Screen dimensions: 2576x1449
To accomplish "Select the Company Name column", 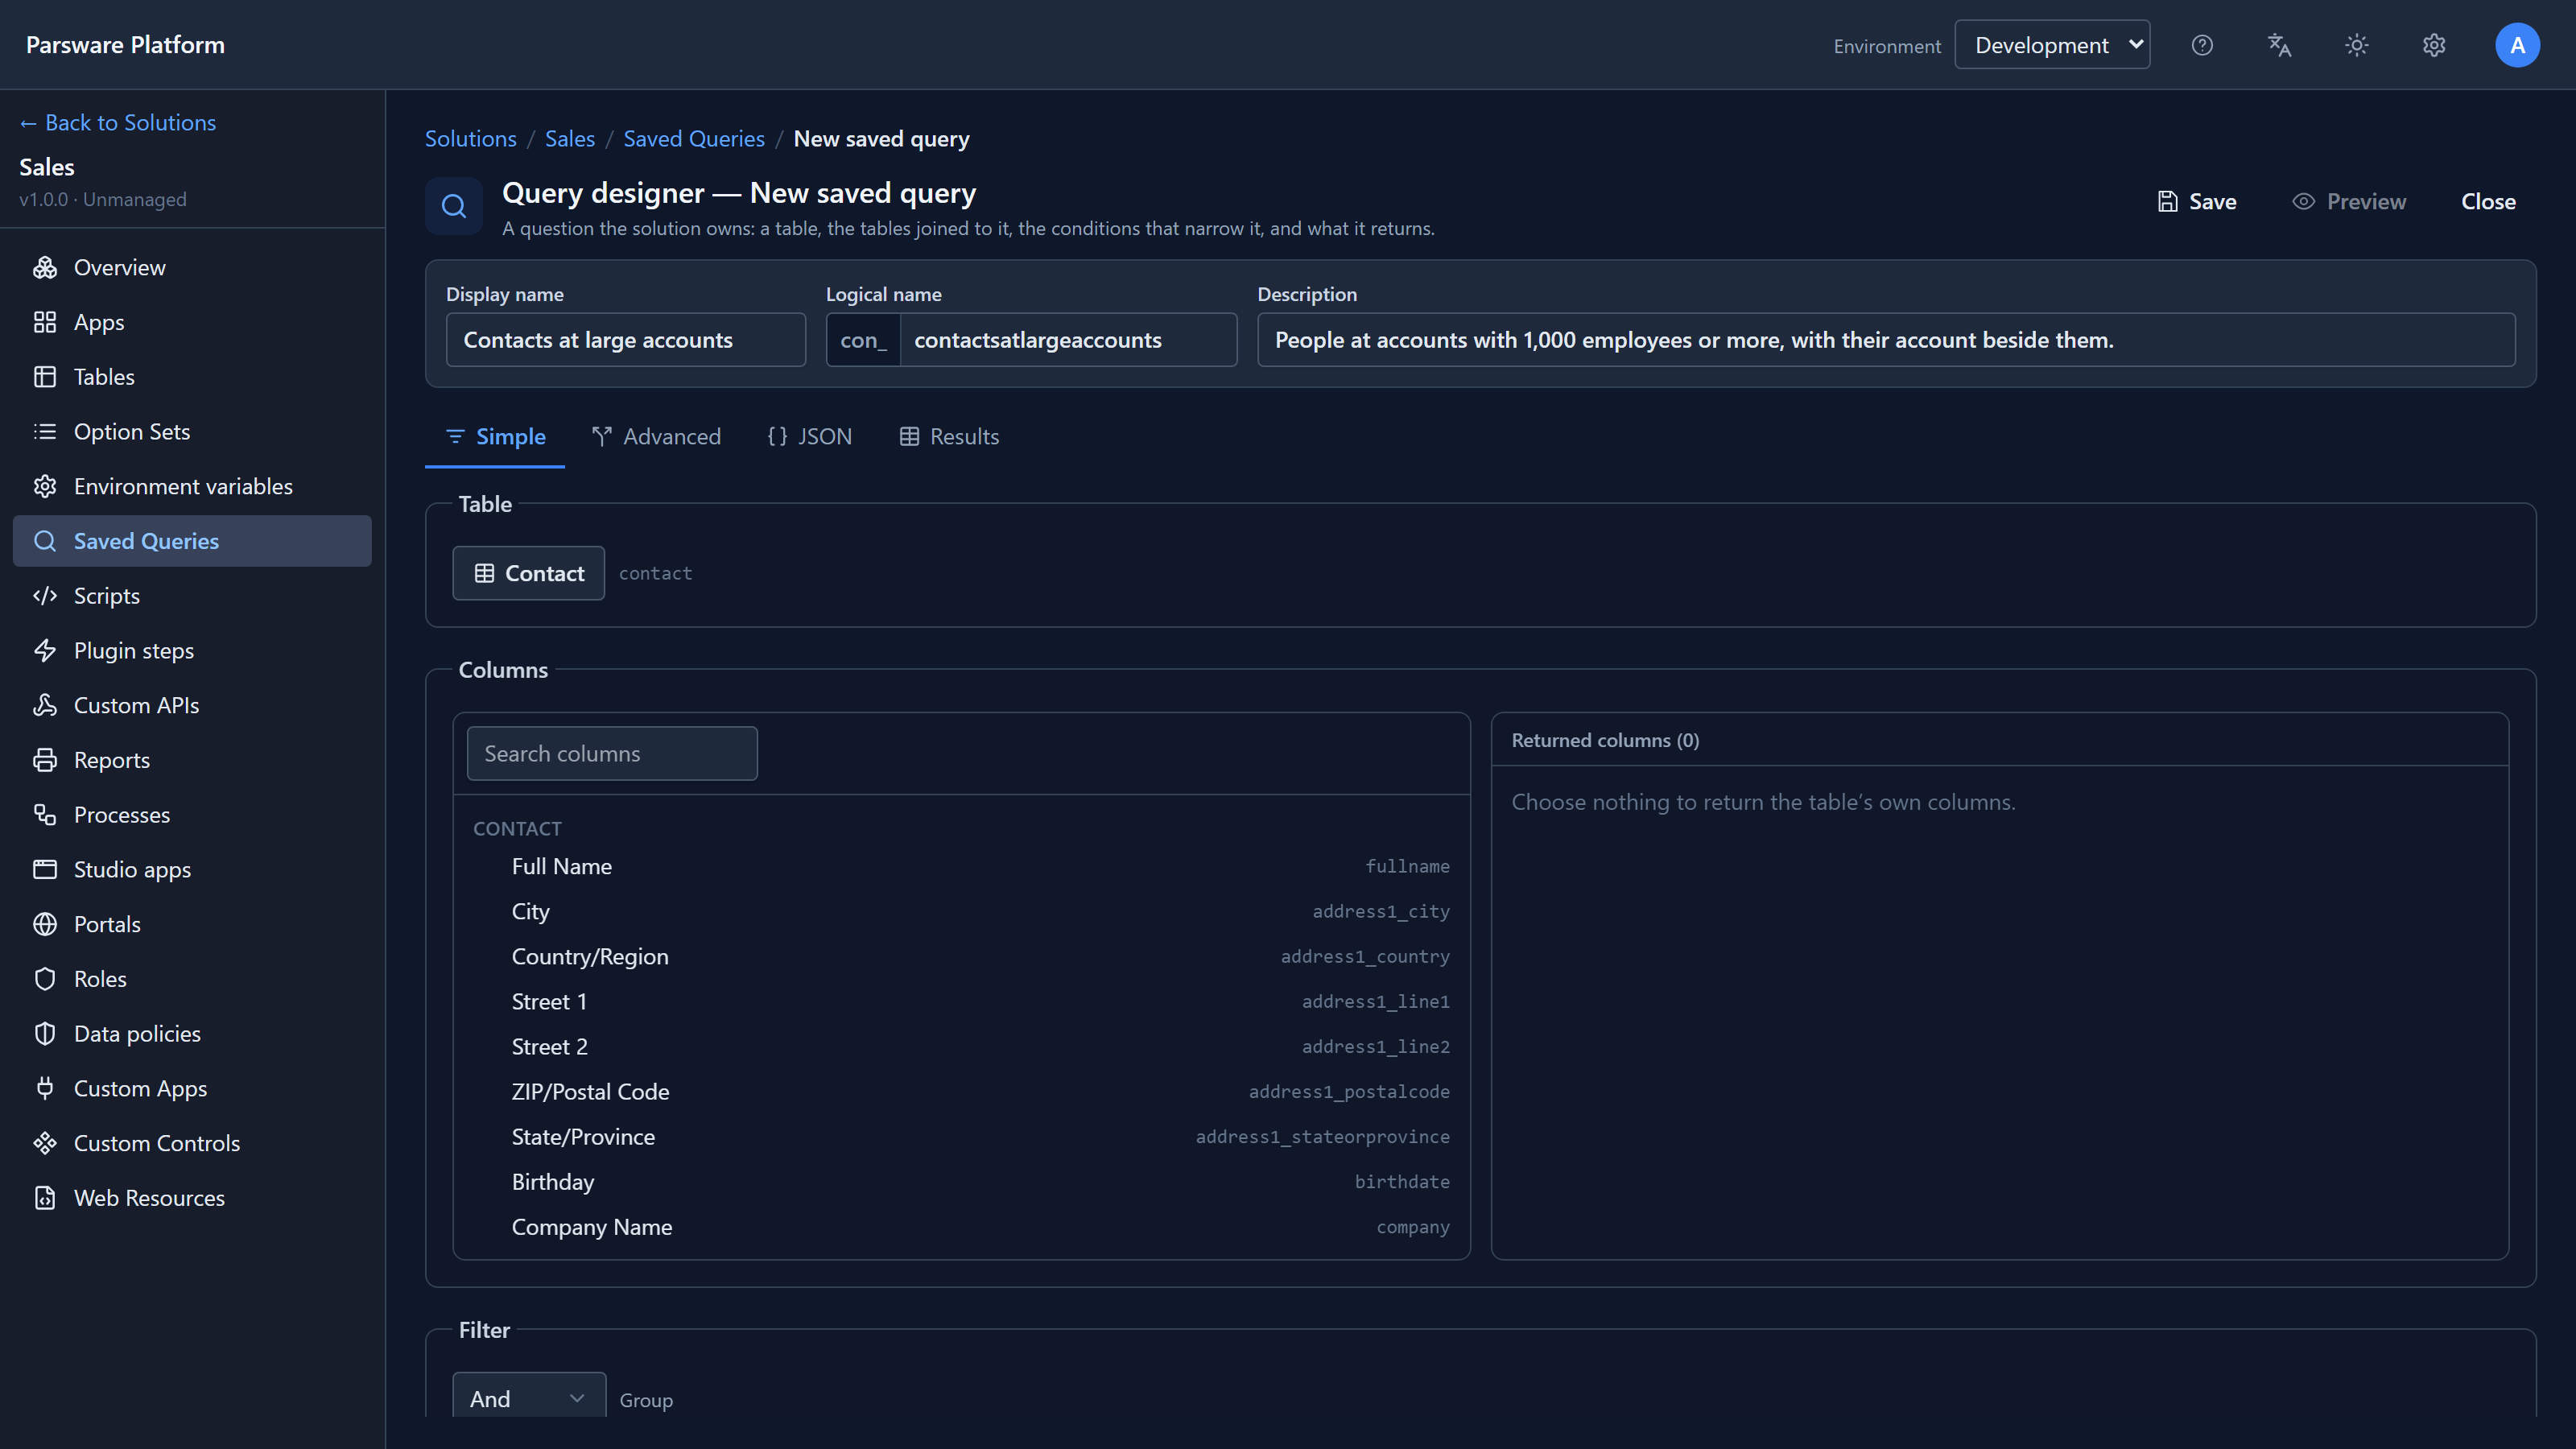I will (961, 1227).
